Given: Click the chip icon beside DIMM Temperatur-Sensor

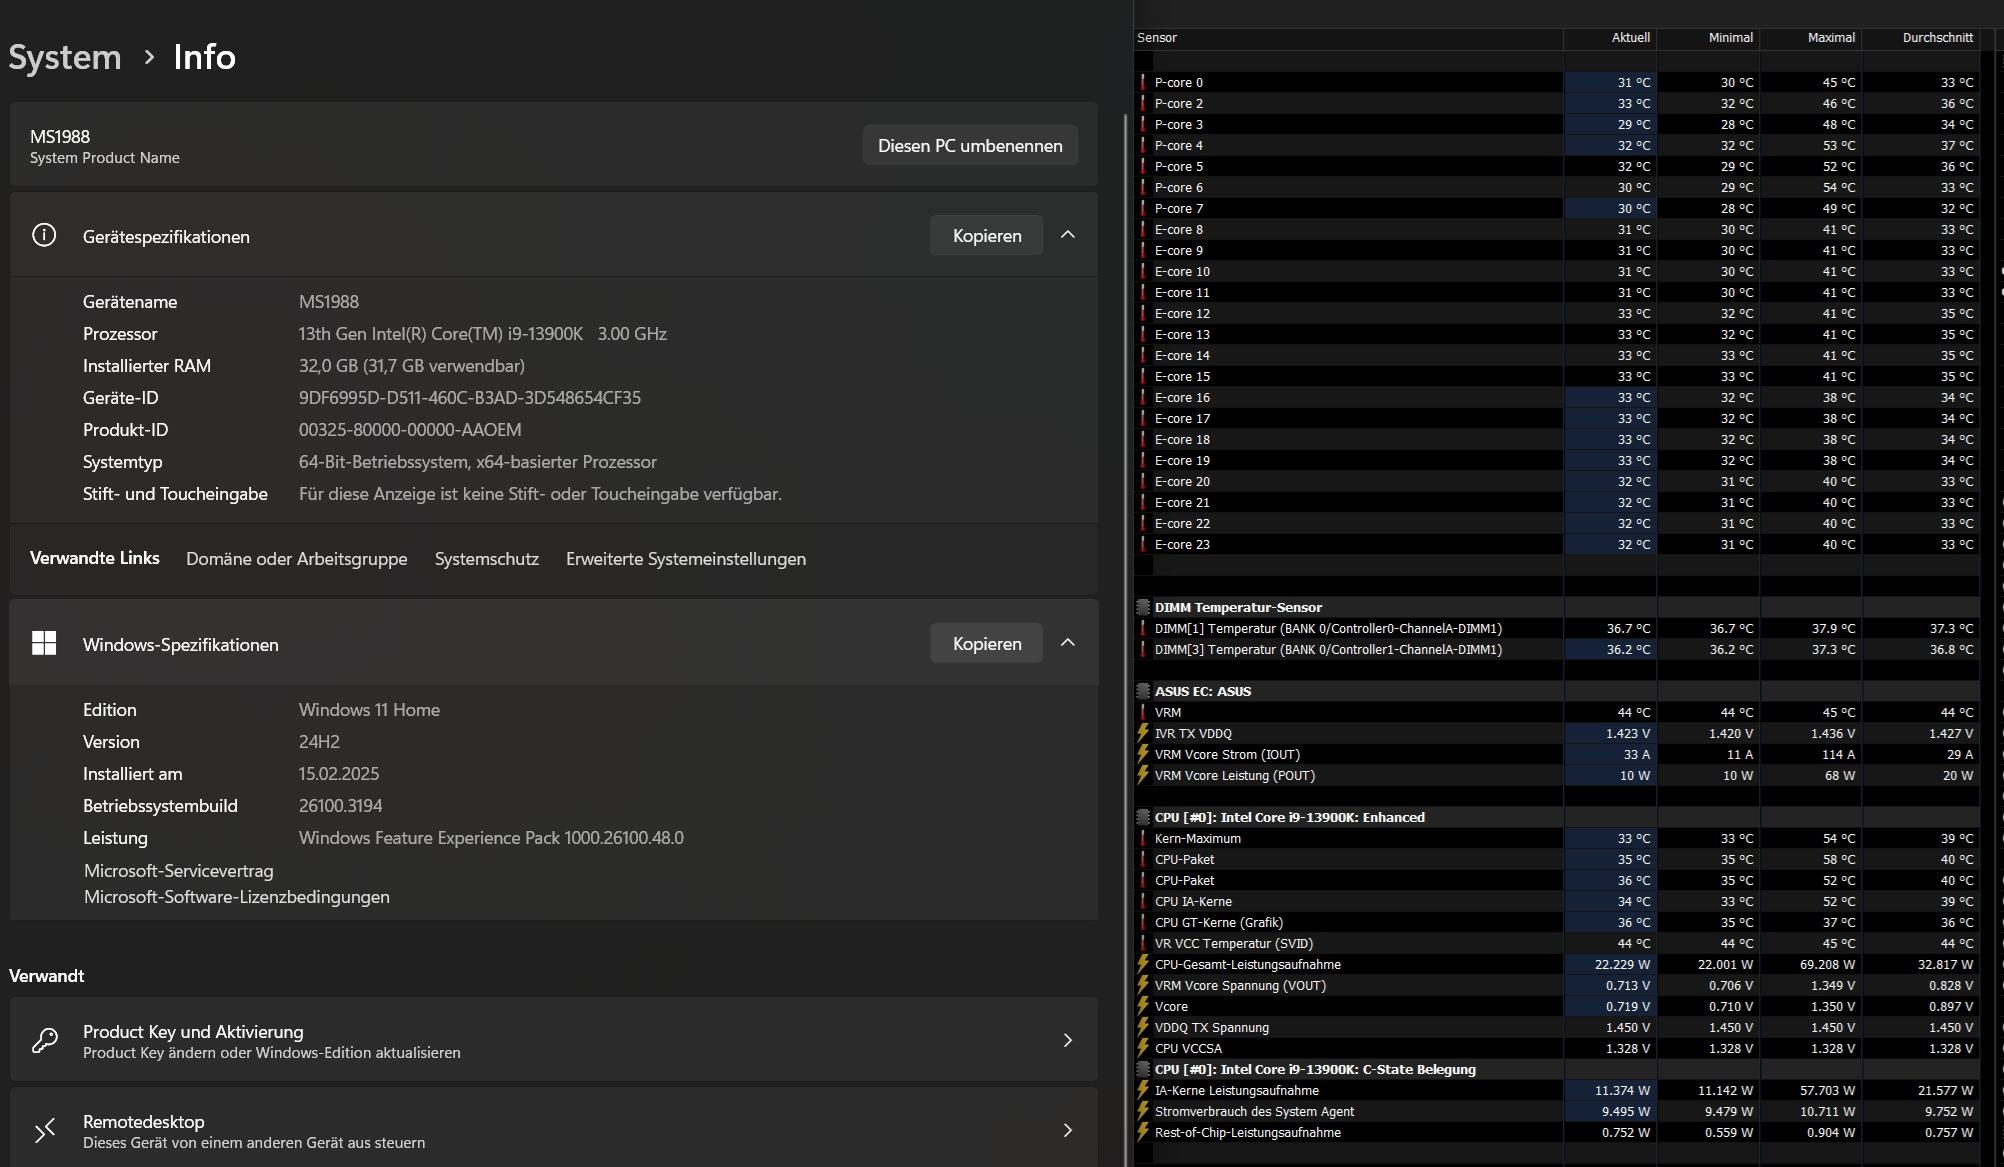Looking at the screenshot, I should 1143,607.
